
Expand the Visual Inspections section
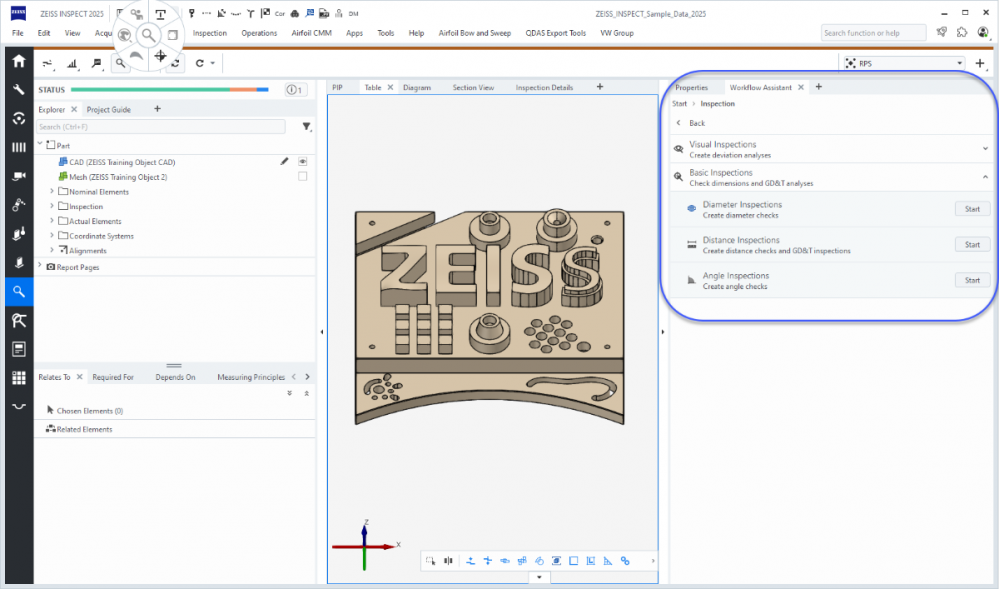(x=985, y=149)
